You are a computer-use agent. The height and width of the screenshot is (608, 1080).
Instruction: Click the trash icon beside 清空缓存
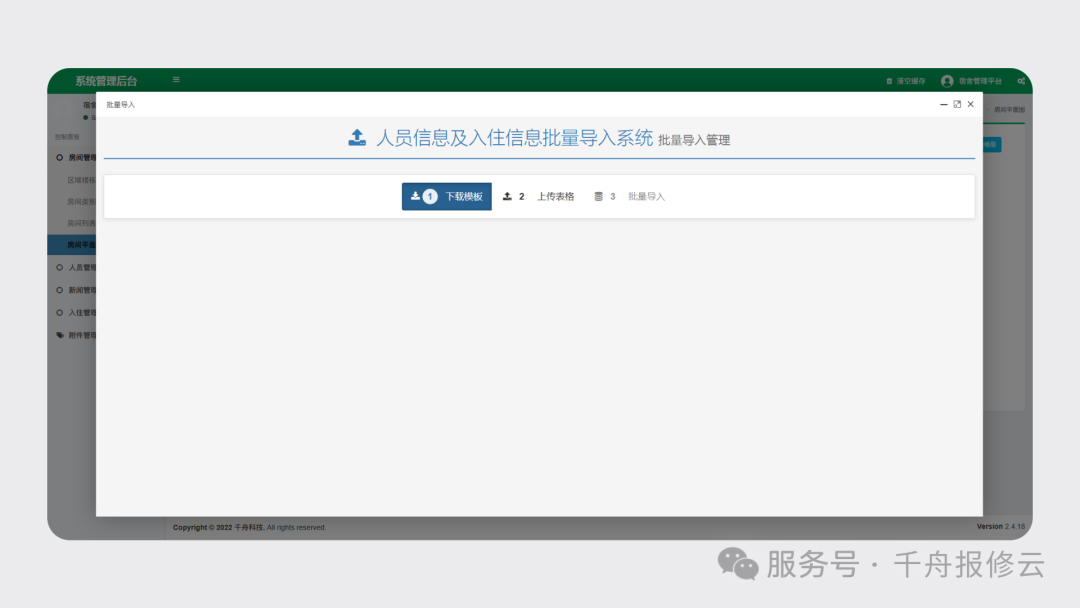point(889,81)
